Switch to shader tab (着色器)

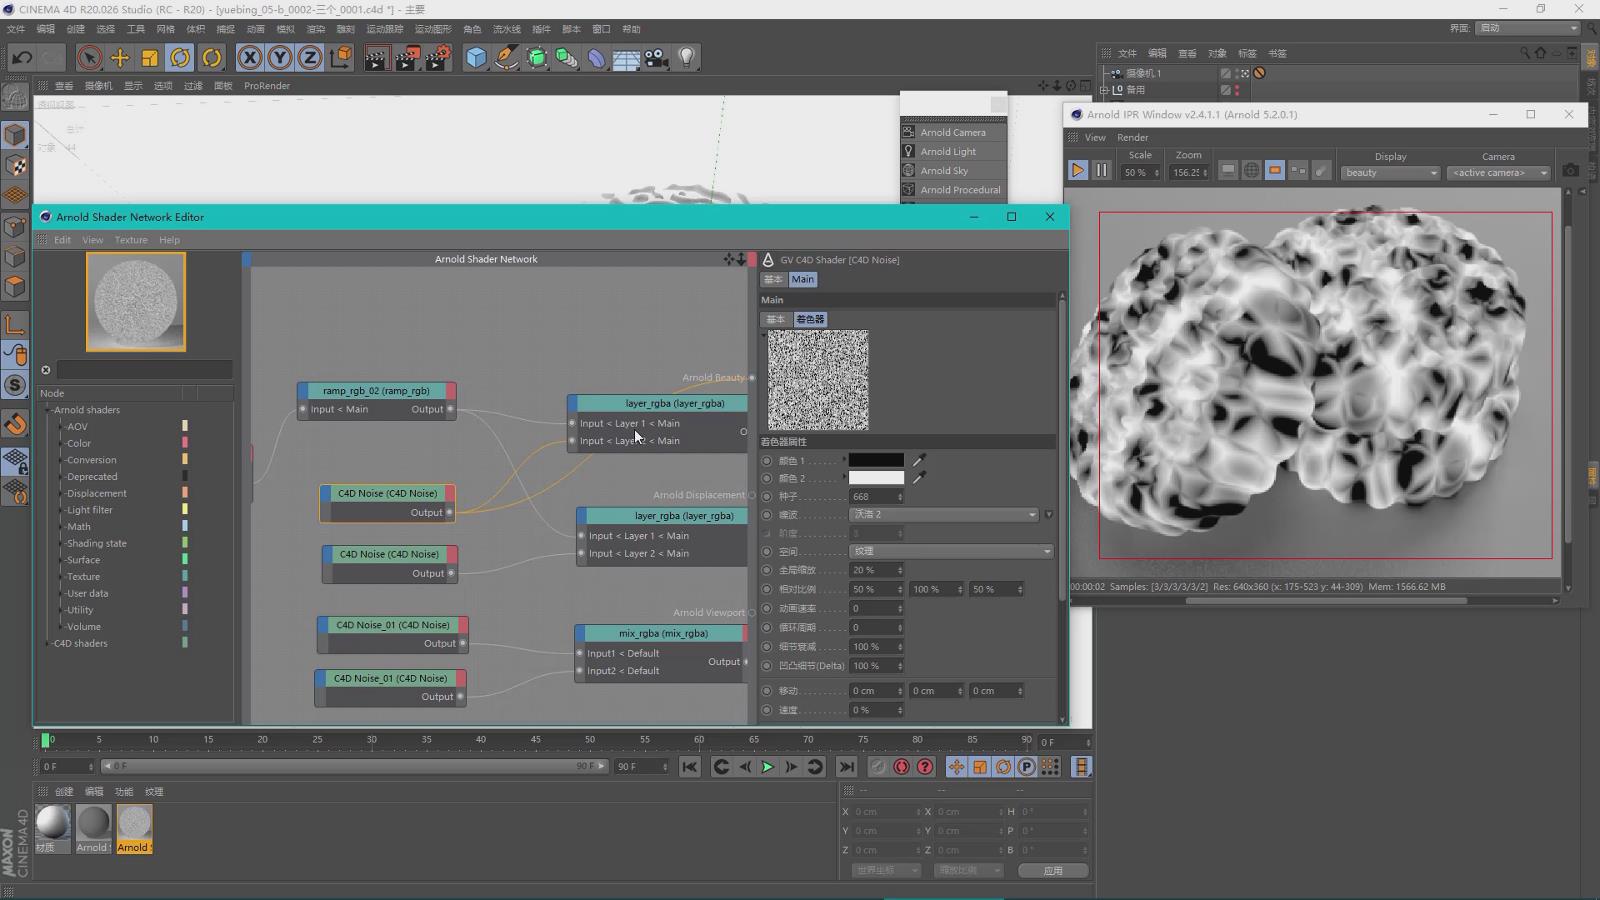pyautogui.click(x=810, y=319)
